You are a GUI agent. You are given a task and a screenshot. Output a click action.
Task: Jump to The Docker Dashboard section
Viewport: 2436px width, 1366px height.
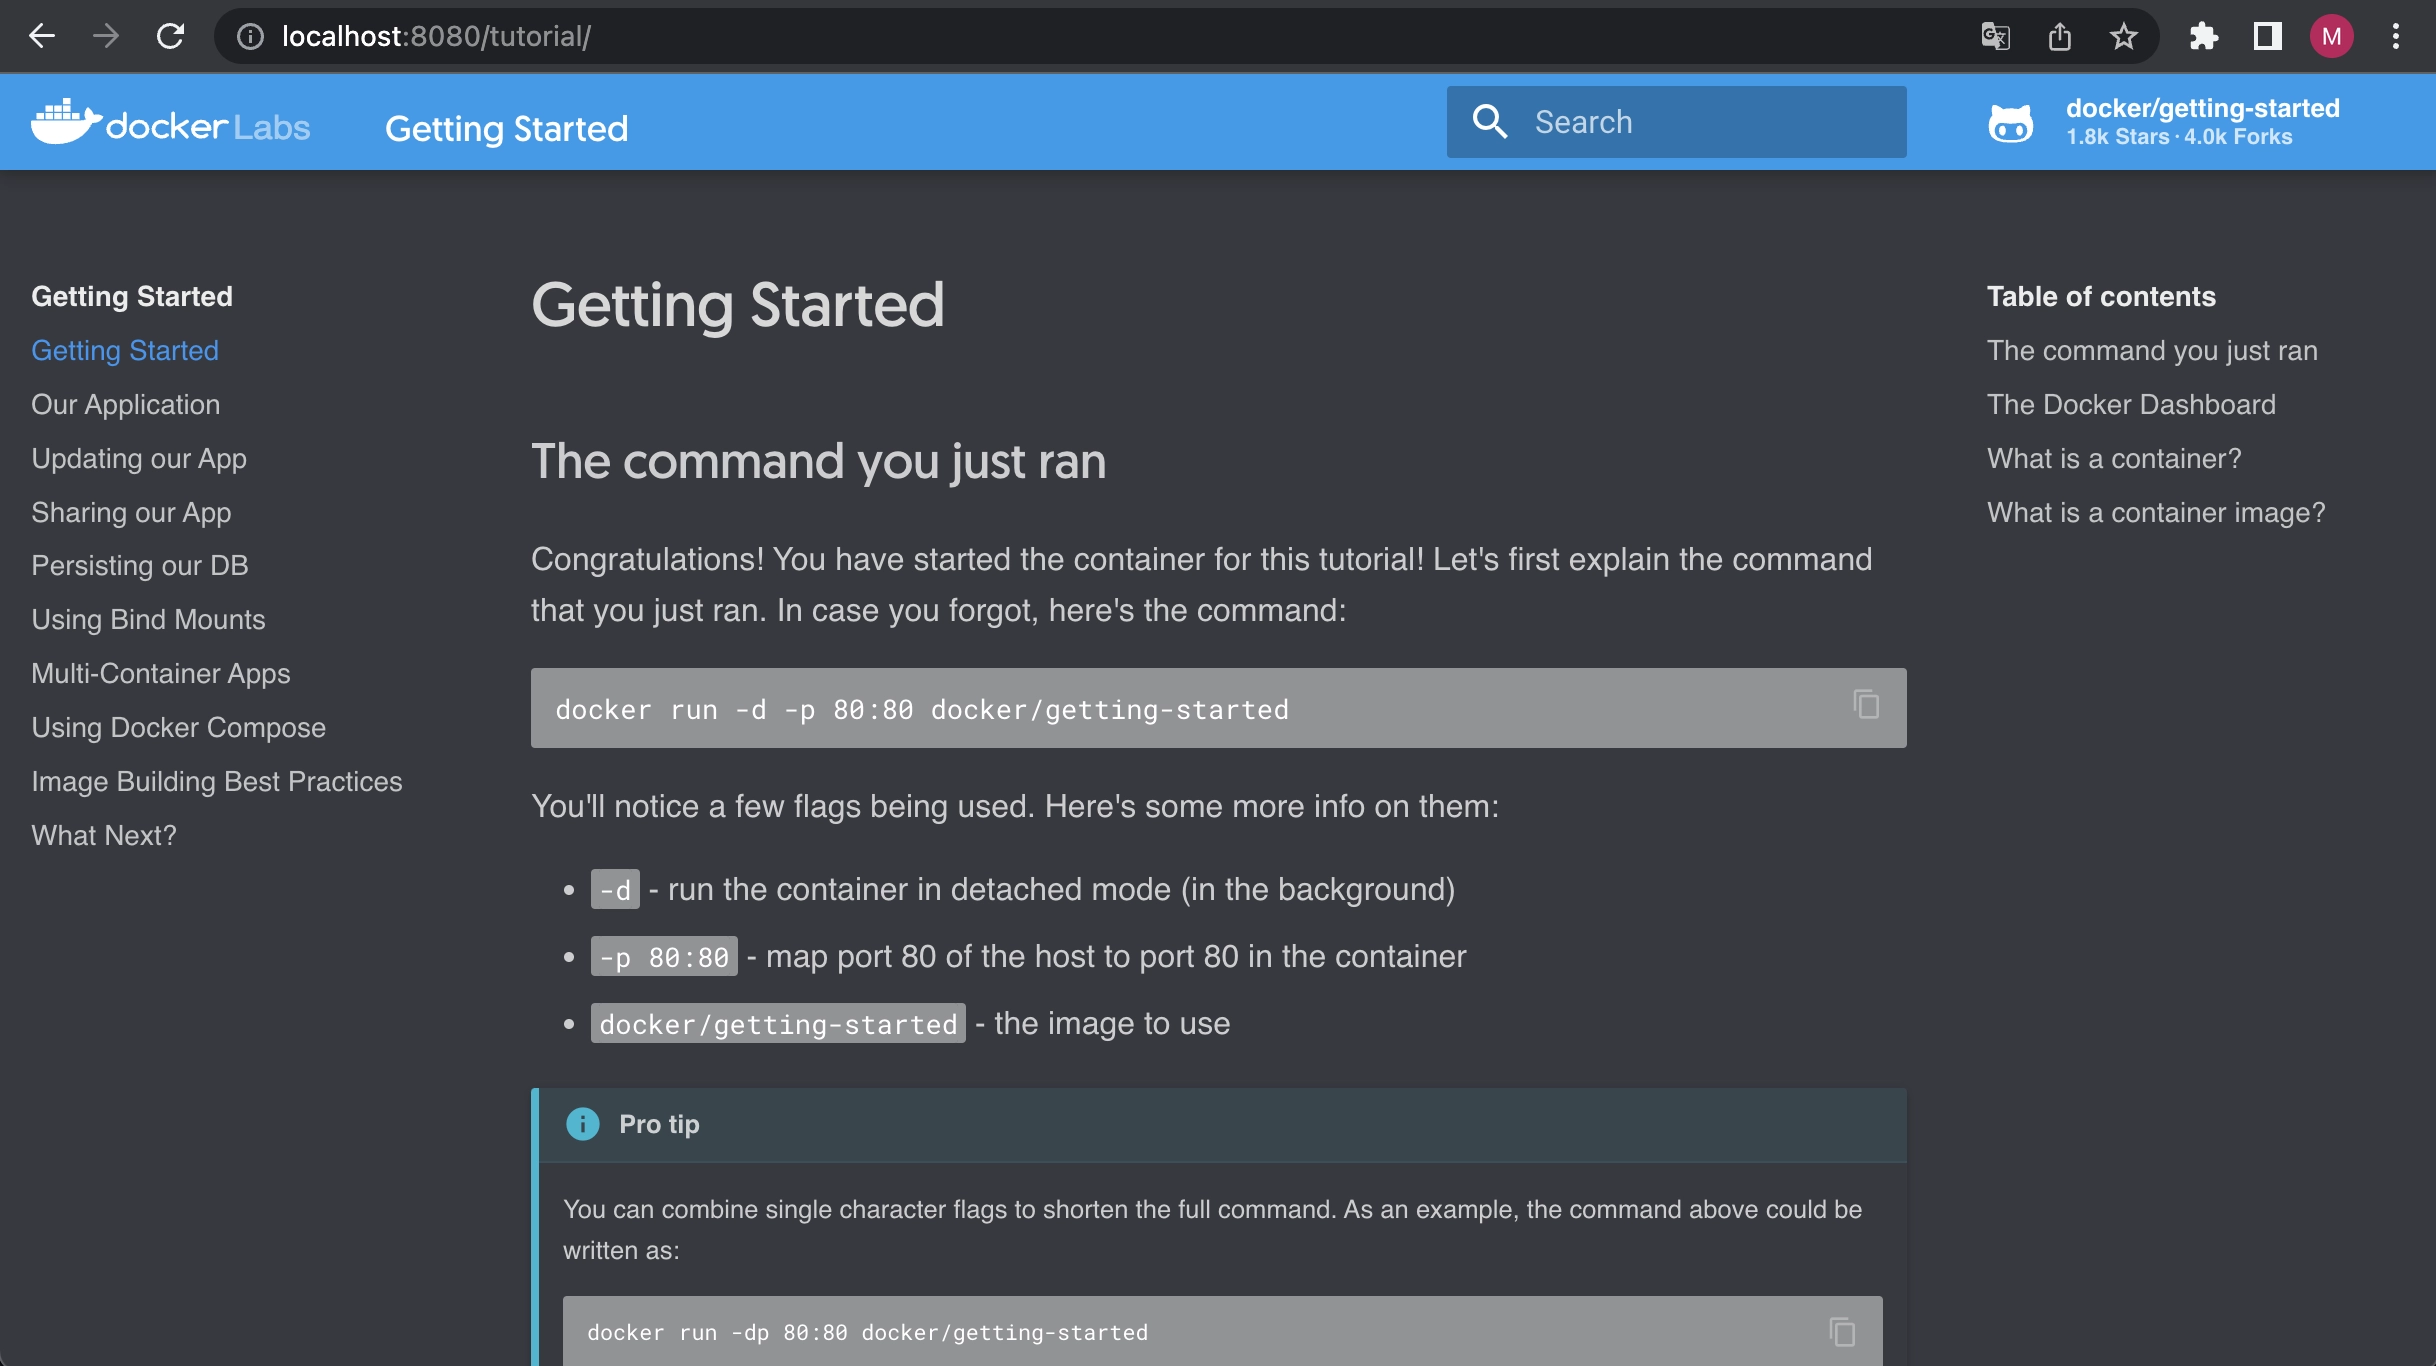[x=2131, y=405]
